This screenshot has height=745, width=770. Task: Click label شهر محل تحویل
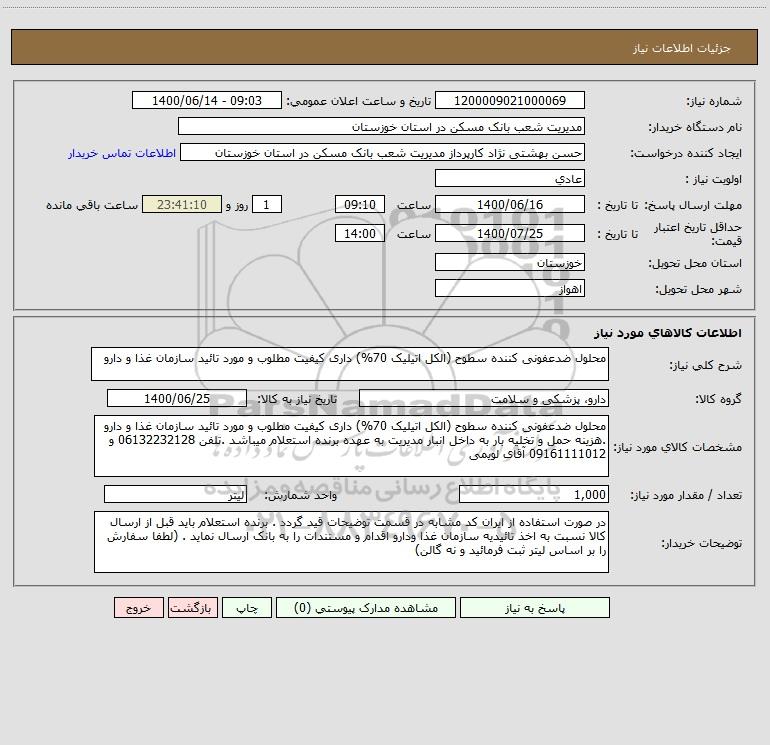tap(699, 289)
